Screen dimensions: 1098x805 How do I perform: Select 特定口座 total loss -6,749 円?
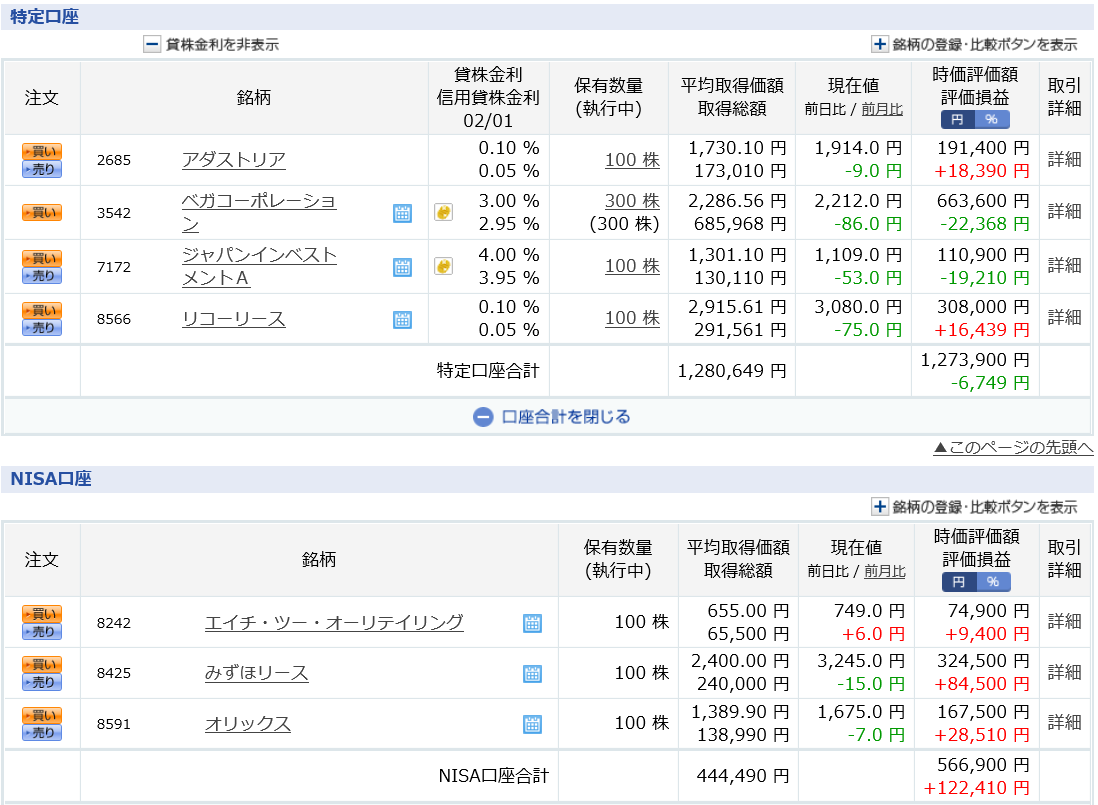[990, 383]
